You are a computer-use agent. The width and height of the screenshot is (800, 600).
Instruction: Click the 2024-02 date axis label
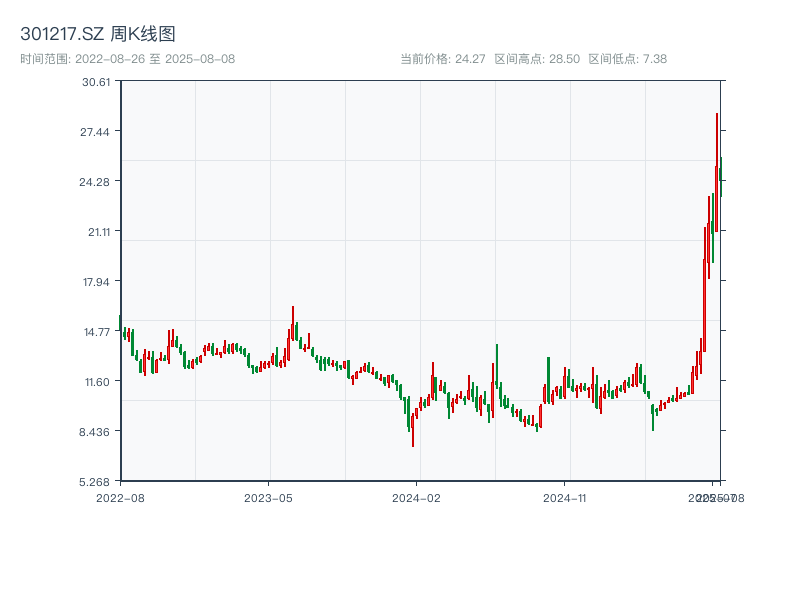click(417, 497)
